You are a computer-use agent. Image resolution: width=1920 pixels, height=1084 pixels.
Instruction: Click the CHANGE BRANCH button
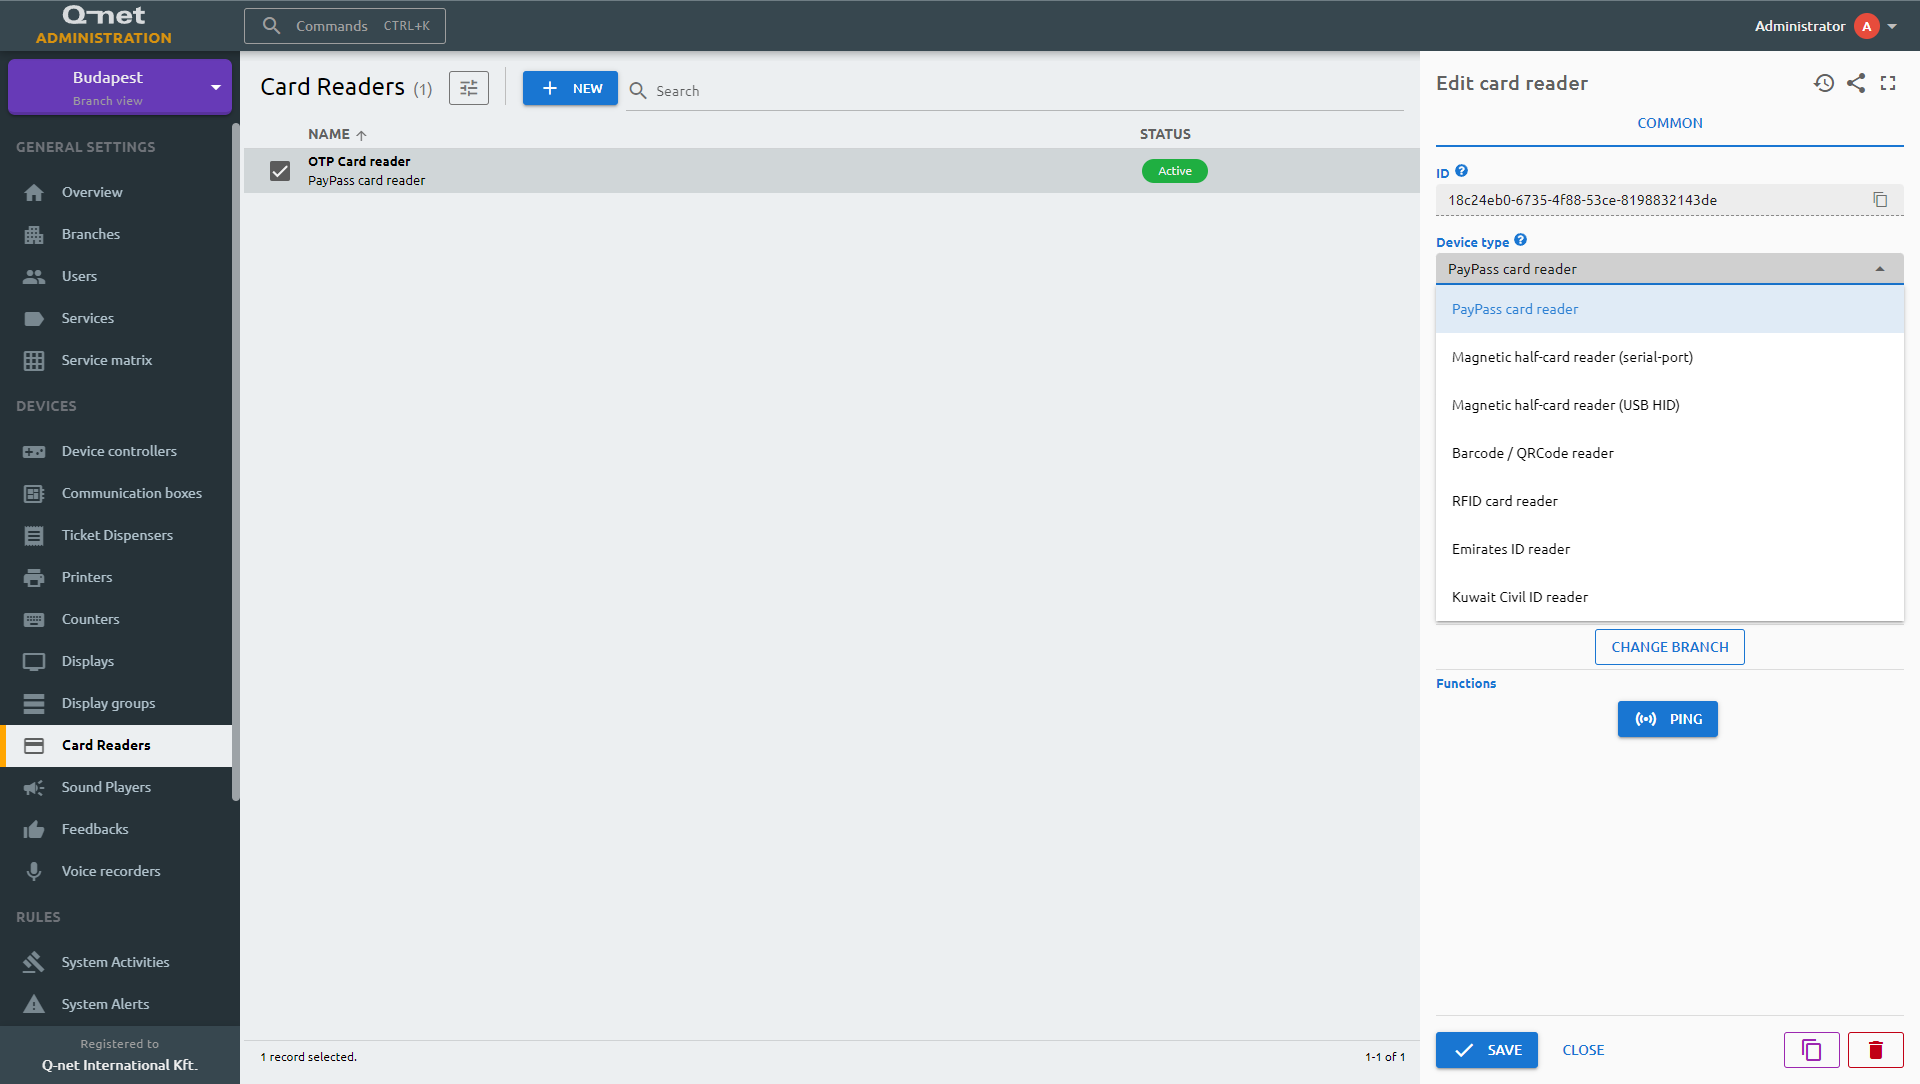(x=1669, y=647)
